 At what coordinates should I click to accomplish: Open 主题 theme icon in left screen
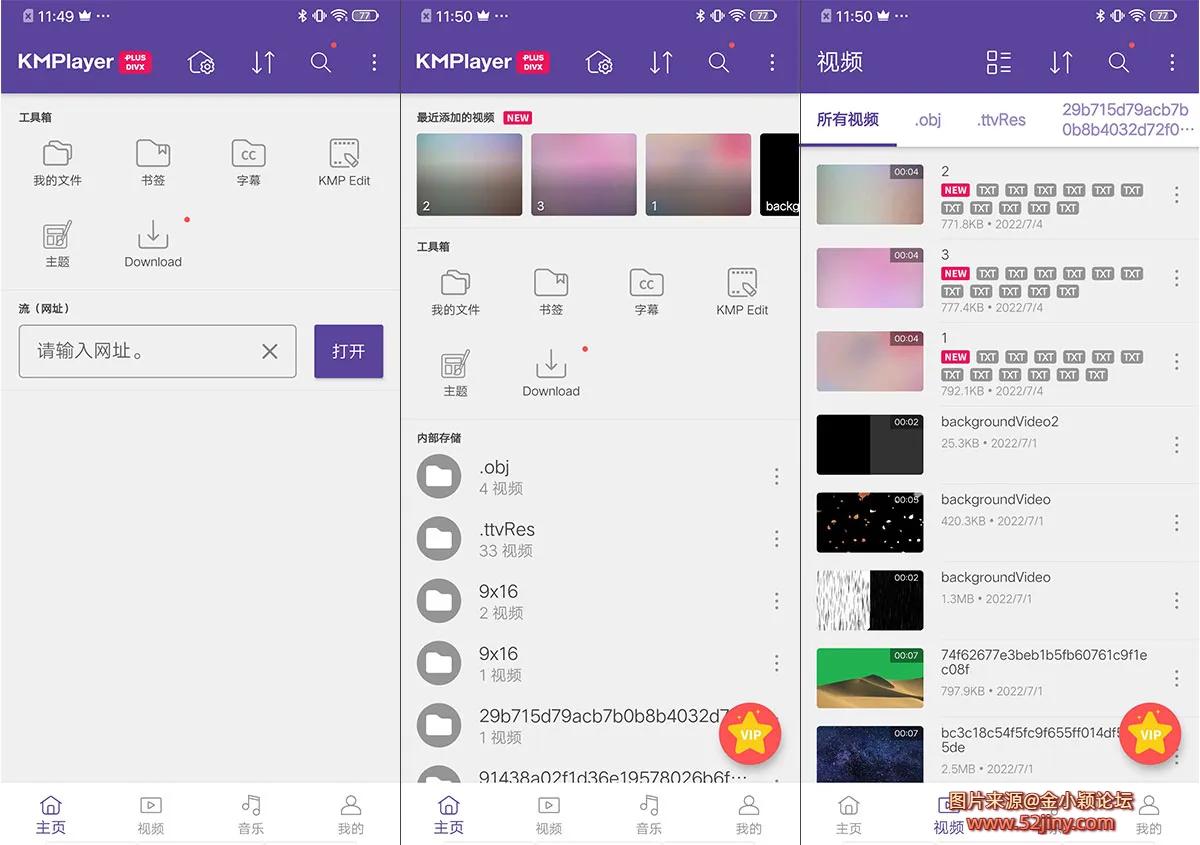(x=57, y=243)
